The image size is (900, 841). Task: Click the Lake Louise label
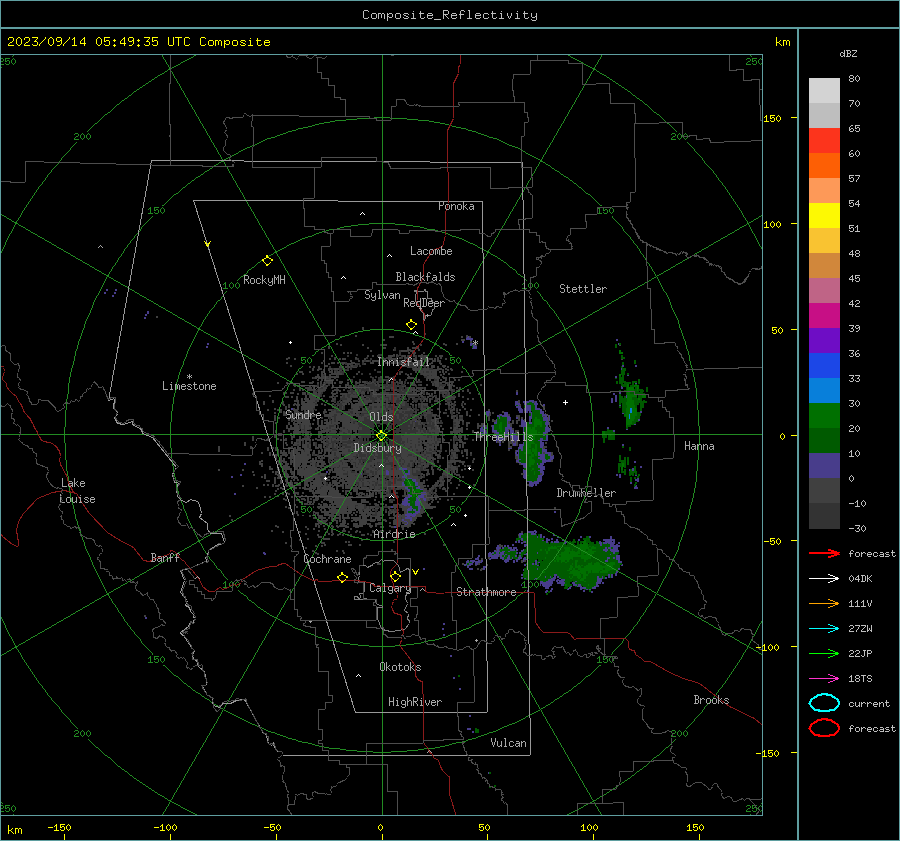[77, 491]
